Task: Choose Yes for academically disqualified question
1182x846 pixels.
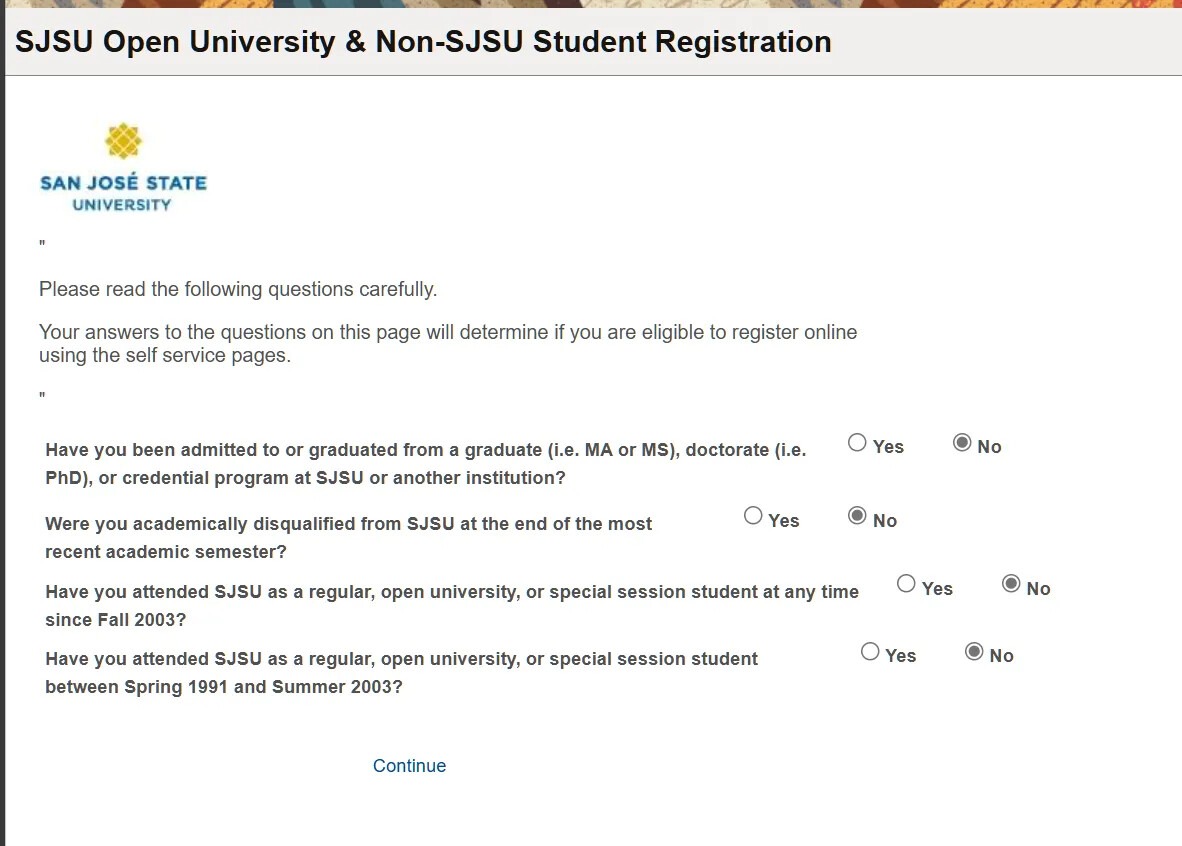Action: pos(753,516)
